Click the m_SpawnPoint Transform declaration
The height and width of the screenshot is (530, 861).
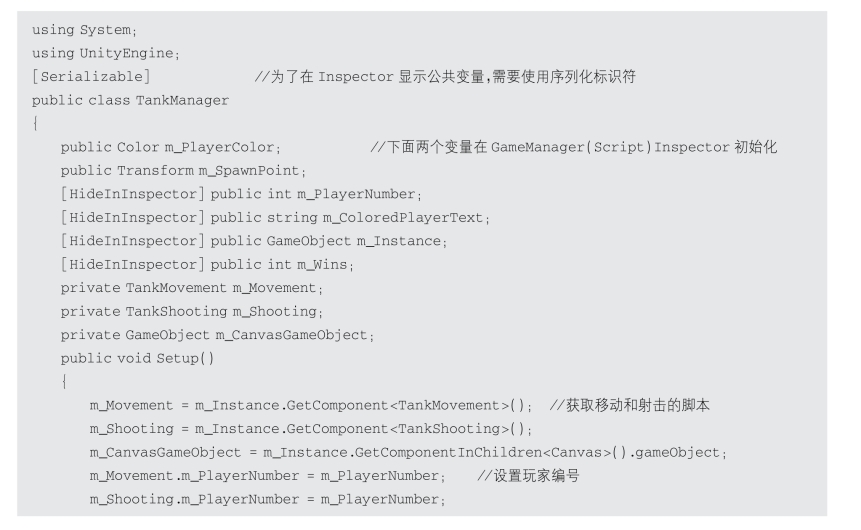(x=183, y=171)
